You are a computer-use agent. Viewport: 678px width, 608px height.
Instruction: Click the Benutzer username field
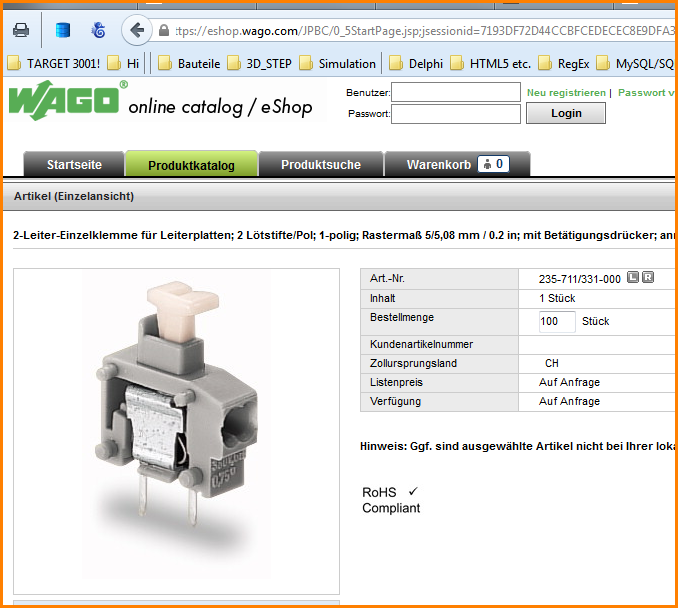pos(455,93)
